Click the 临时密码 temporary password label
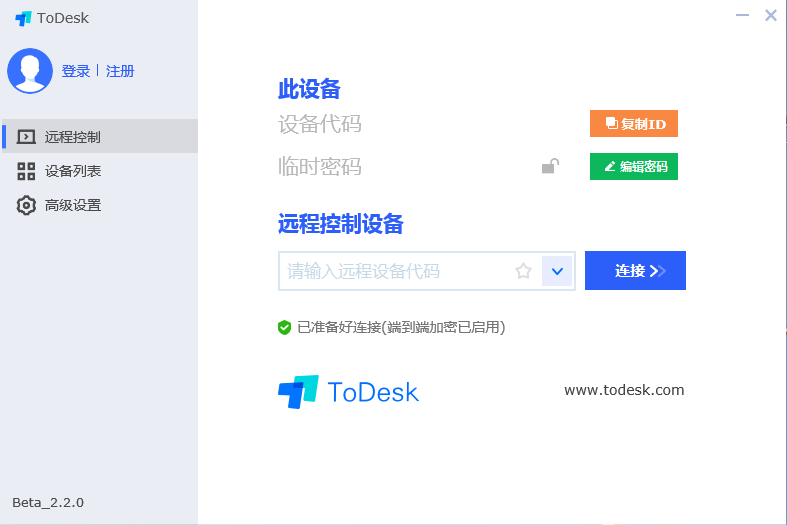 [320, 166]
